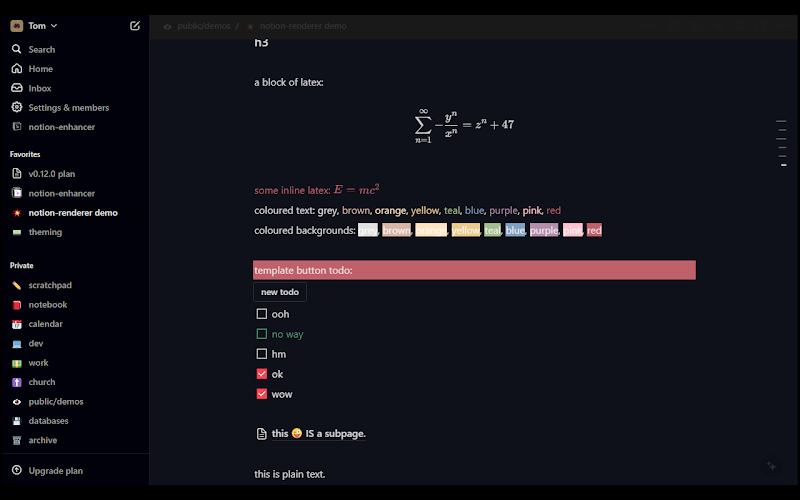The image size is (800, 500).
Task: Click the notebook red book icon
Action: [x=17, y=305]
